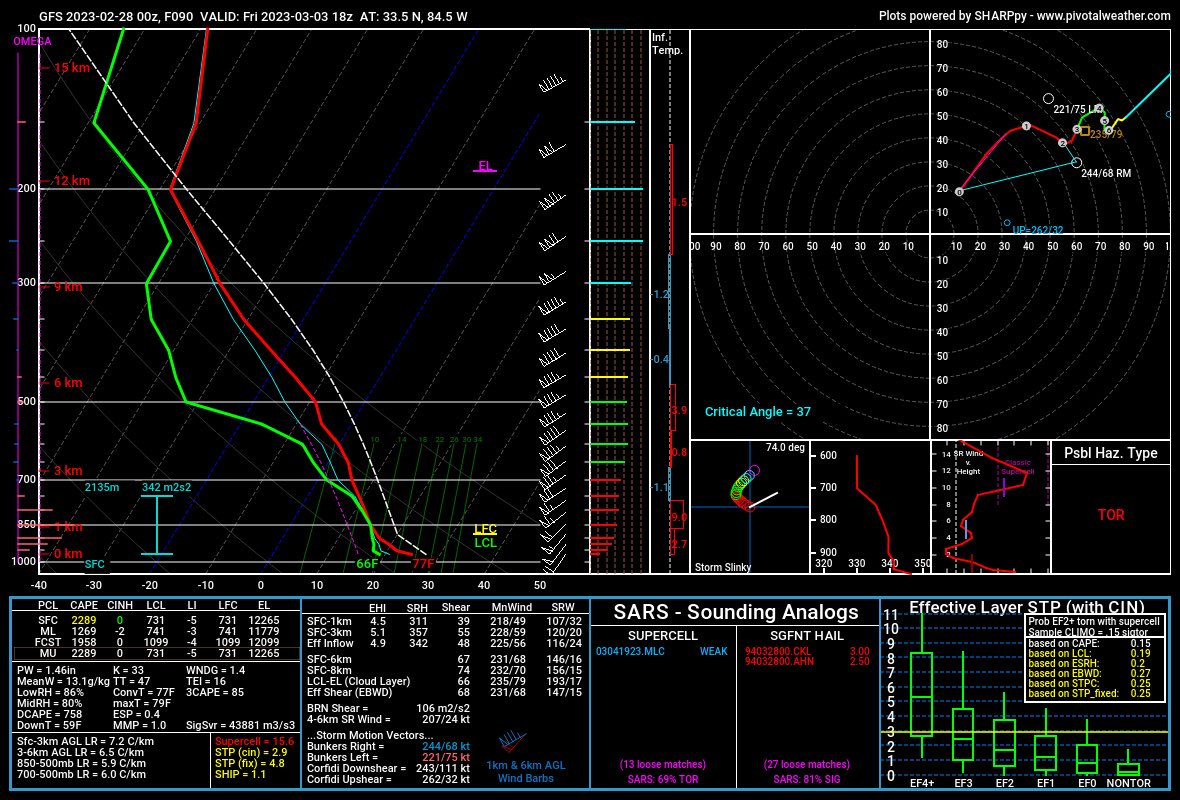Viewport: 1180px width, 800px height.
Task: Click the '15 km' height label
Action: coord(71,68)
